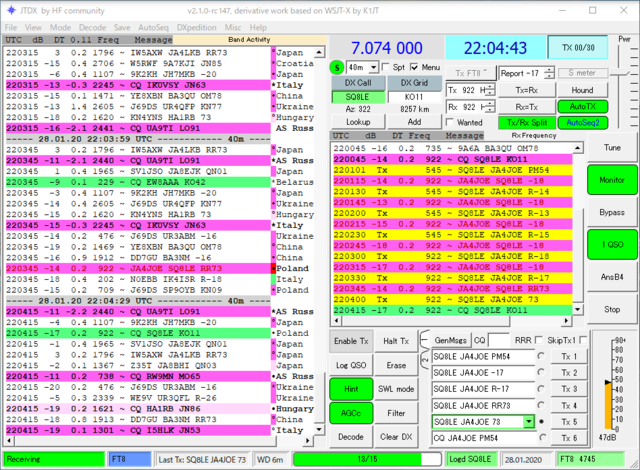Viewport: 640px width, 470px height.
Task: Select radio for SQ8LE JA4JOE R-17 message
Action: tap(541, 388)
